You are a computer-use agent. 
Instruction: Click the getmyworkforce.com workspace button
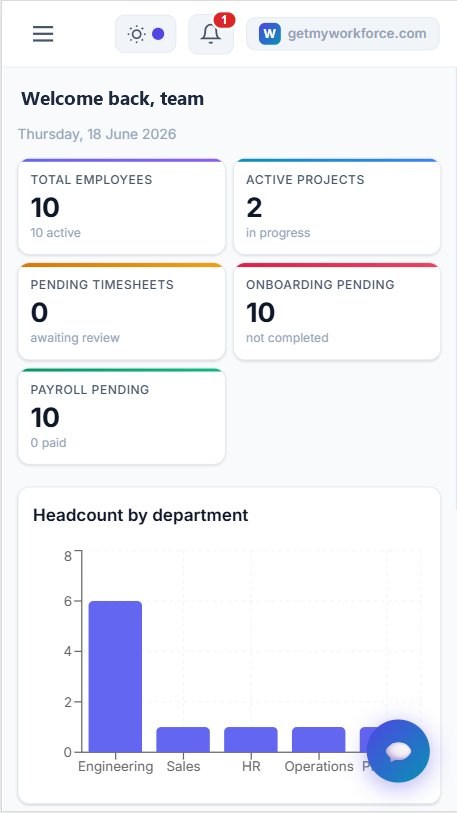[x=343, y=34]
